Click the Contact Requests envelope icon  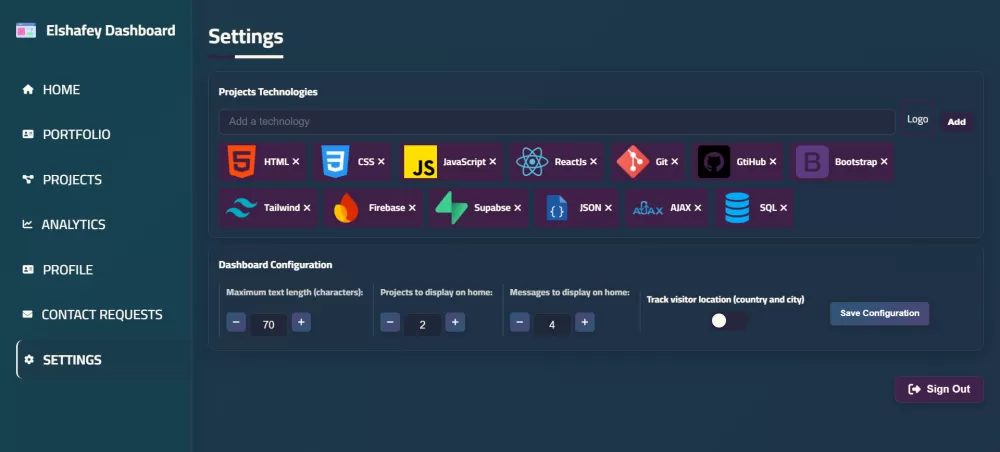[x=27, y=314]
